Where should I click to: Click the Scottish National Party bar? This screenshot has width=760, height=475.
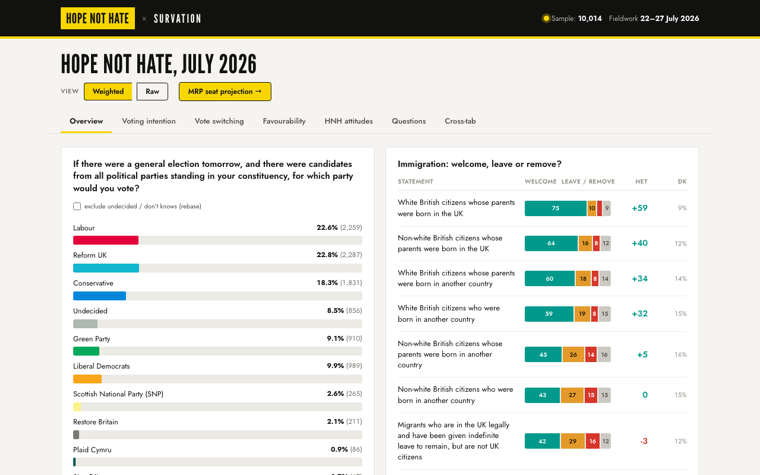tap(77, 407)
